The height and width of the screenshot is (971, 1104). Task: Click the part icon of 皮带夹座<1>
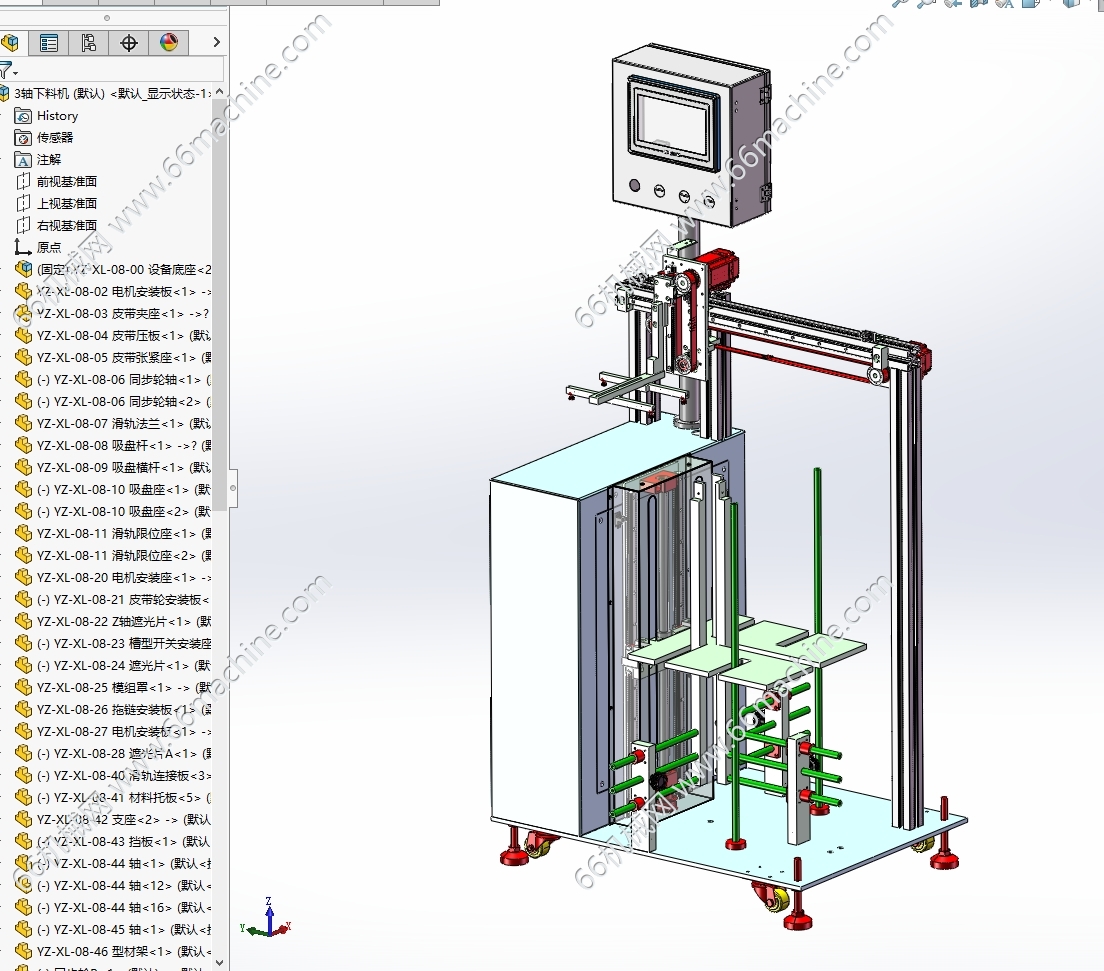click(x=23, y=313)
